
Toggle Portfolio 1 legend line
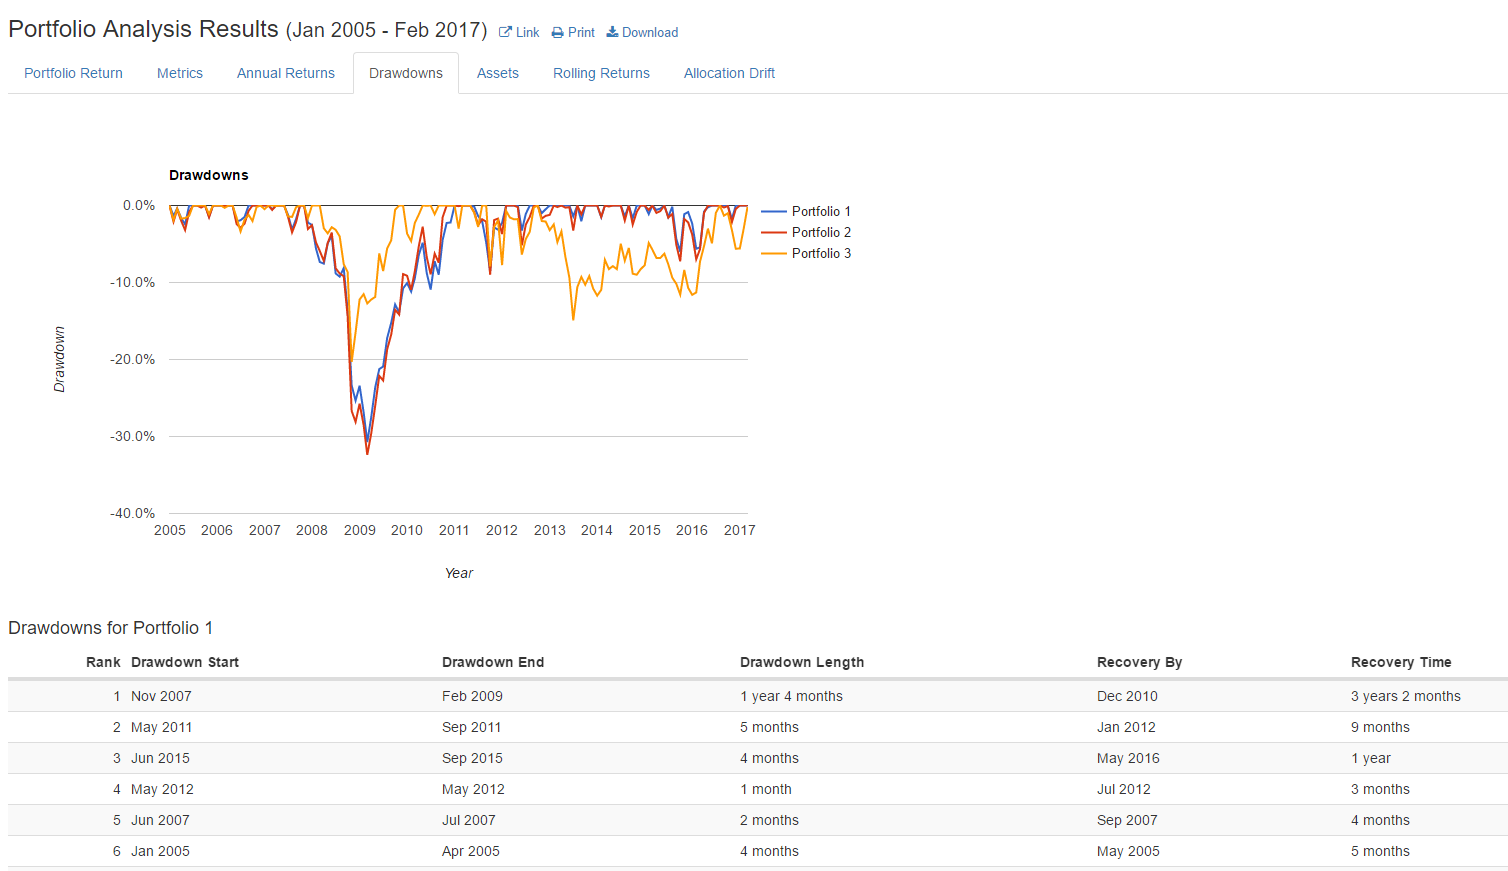[x=774, y=211]
